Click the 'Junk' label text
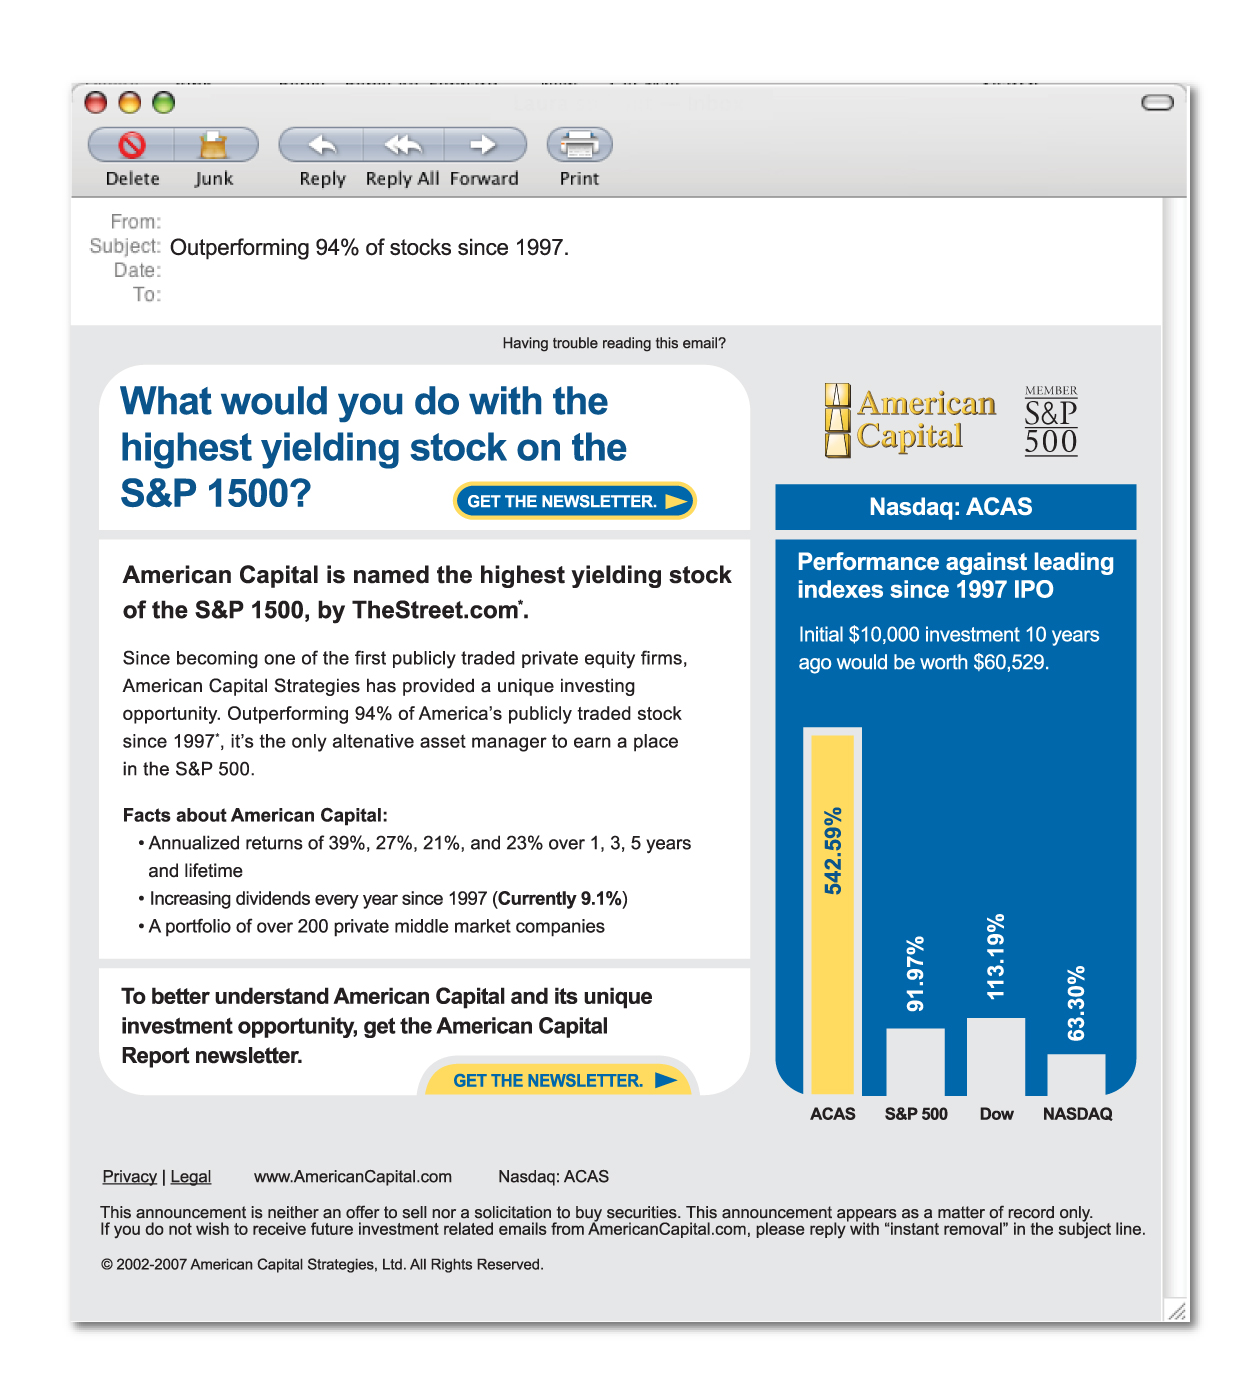Screen dimensions: 1250x1395 pyautogui.click(x=214, y=179)
